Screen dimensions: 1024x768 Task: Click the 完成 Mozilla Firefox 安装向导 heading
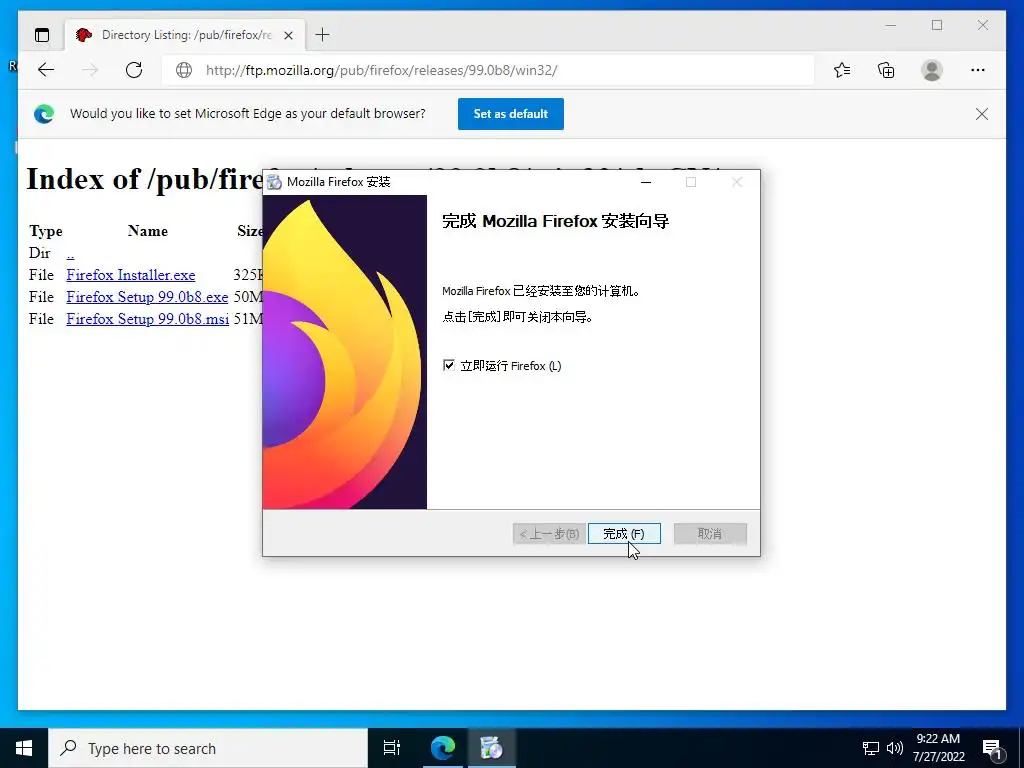(555, 221)
